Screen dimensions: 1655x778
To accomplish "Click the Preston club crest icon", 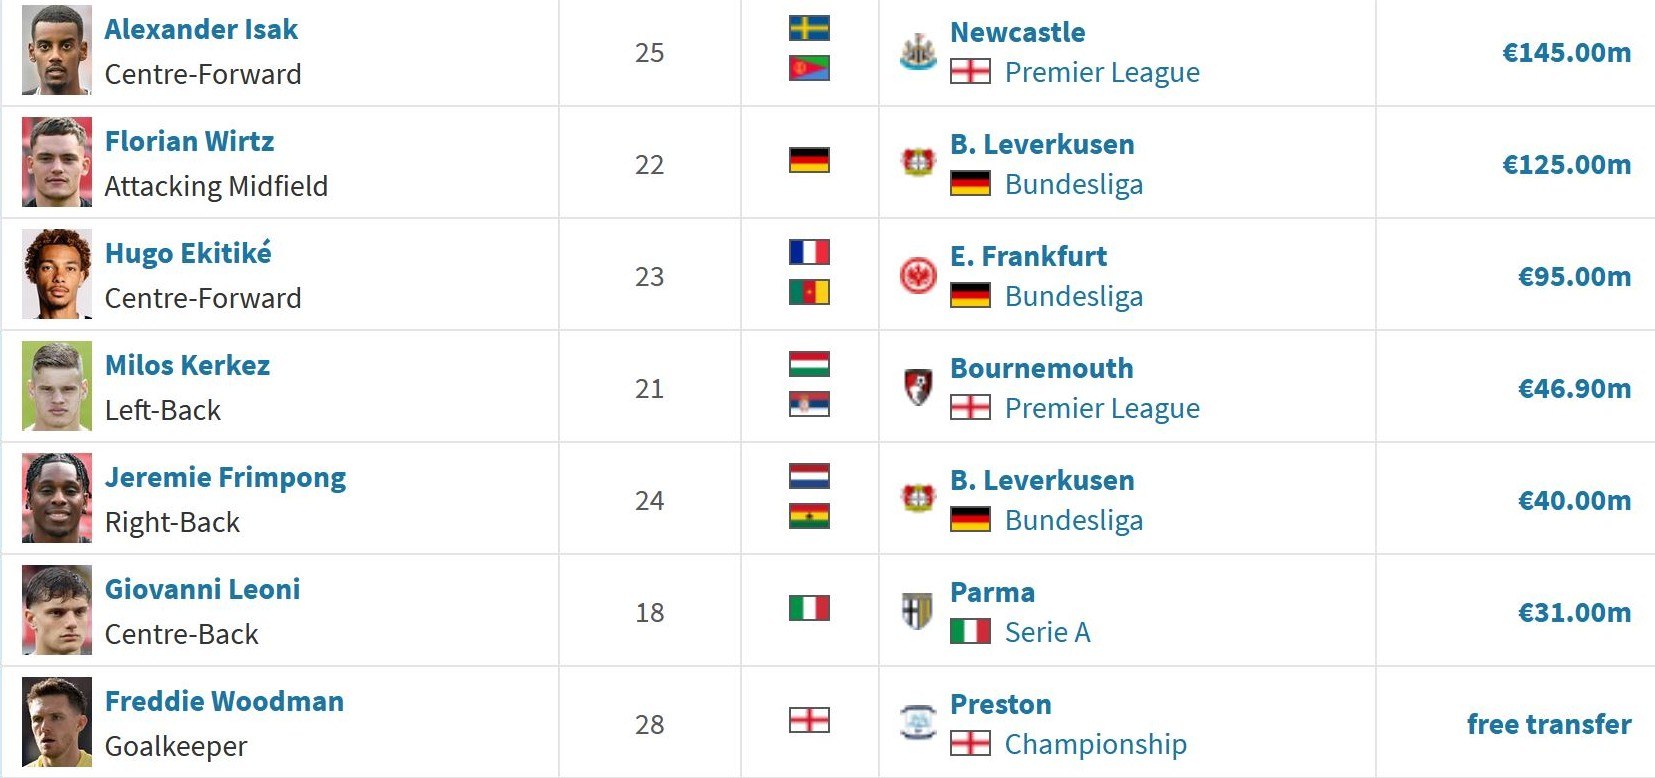I will 917,724.
